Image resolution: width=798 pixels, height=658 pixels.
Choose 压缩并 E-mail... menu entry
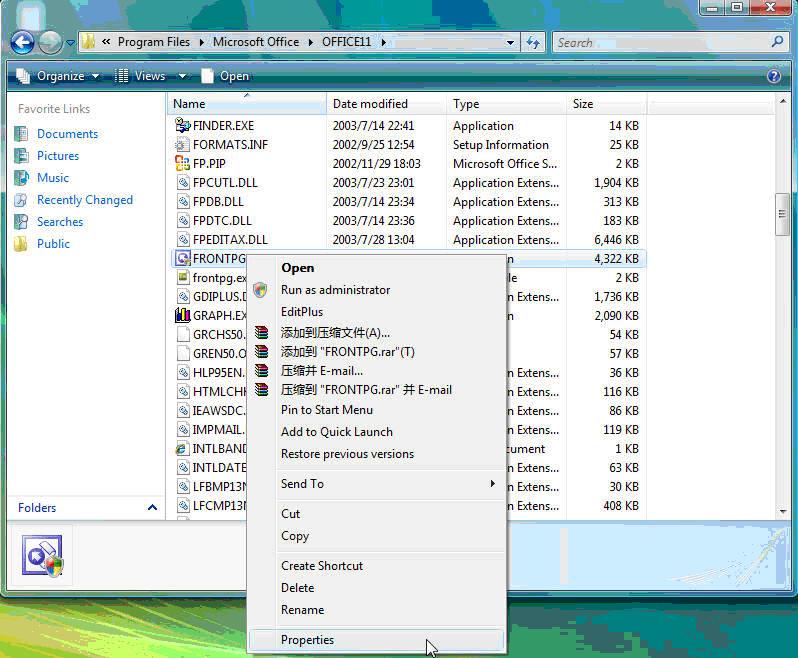point(376,370)
